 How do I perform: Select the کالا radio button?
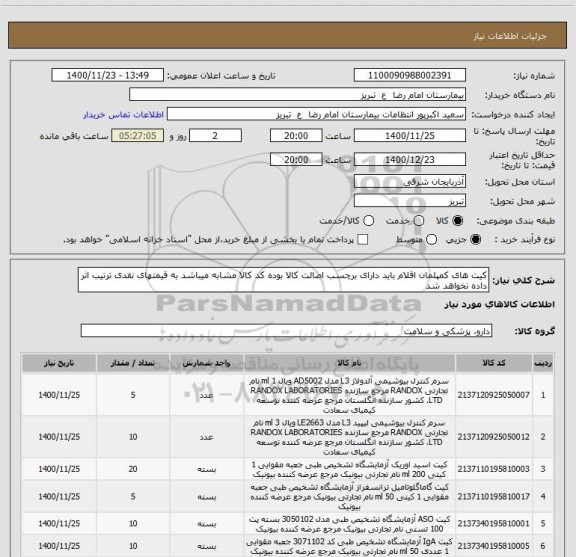[x=458, y=221]
